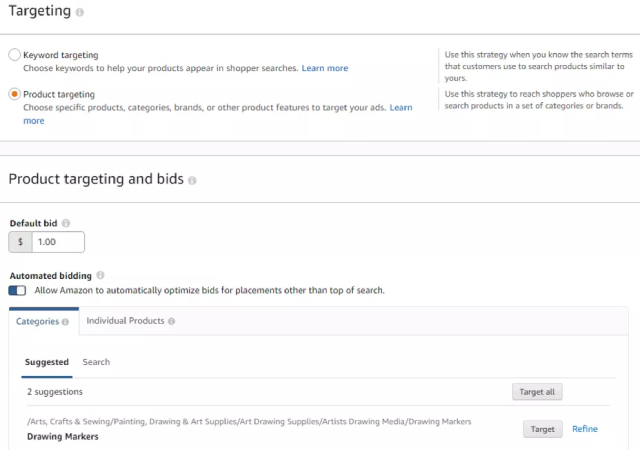Switch to the Search sub-tab
640x450 pixels.
[96, 362]
